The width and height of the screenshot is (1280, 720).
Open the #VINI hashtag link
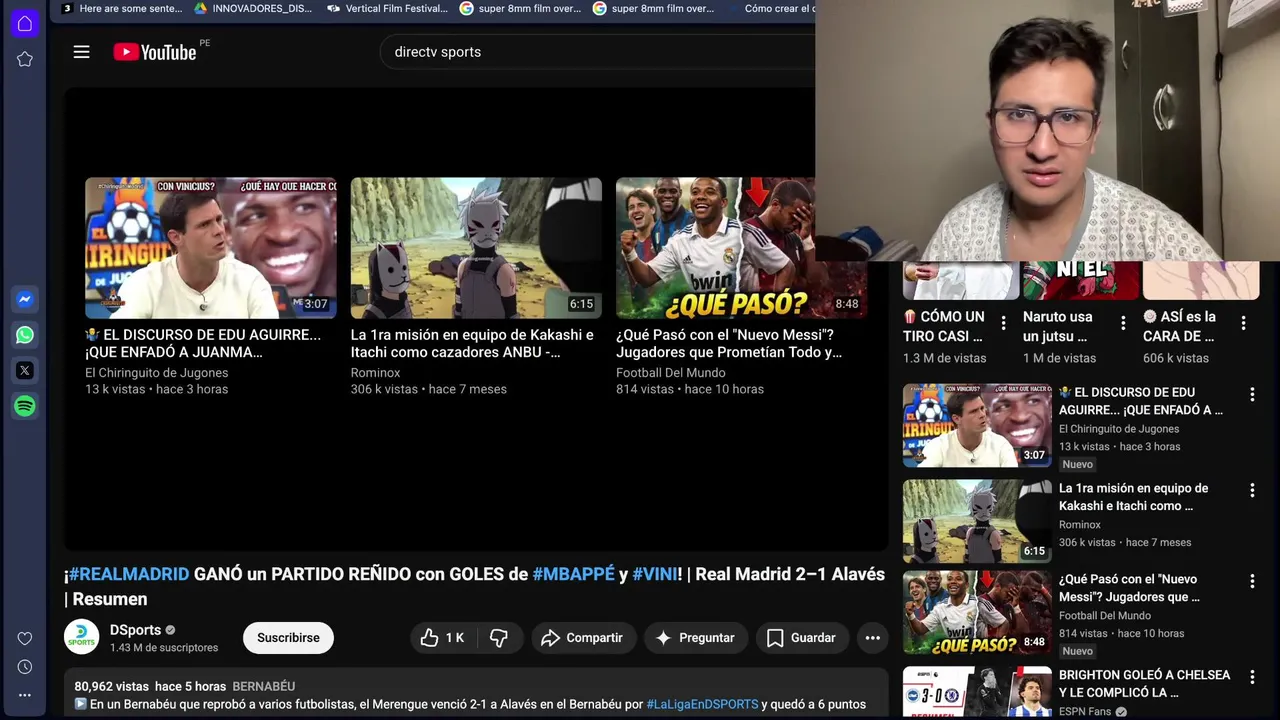[654, 574]
